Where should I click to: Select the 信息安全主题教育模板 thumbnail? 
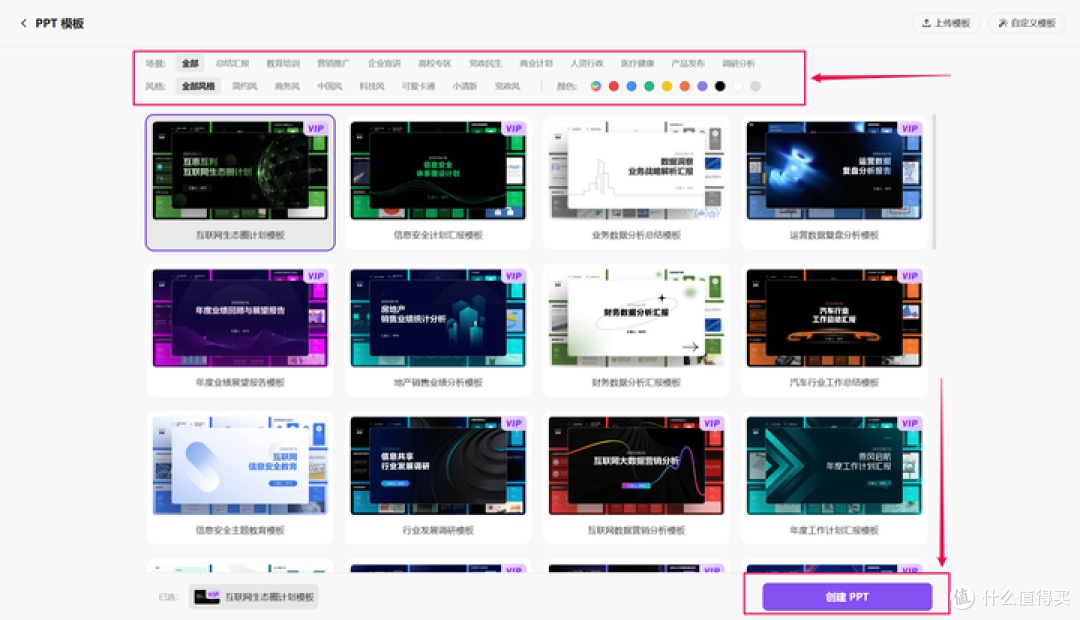[240, 466]
